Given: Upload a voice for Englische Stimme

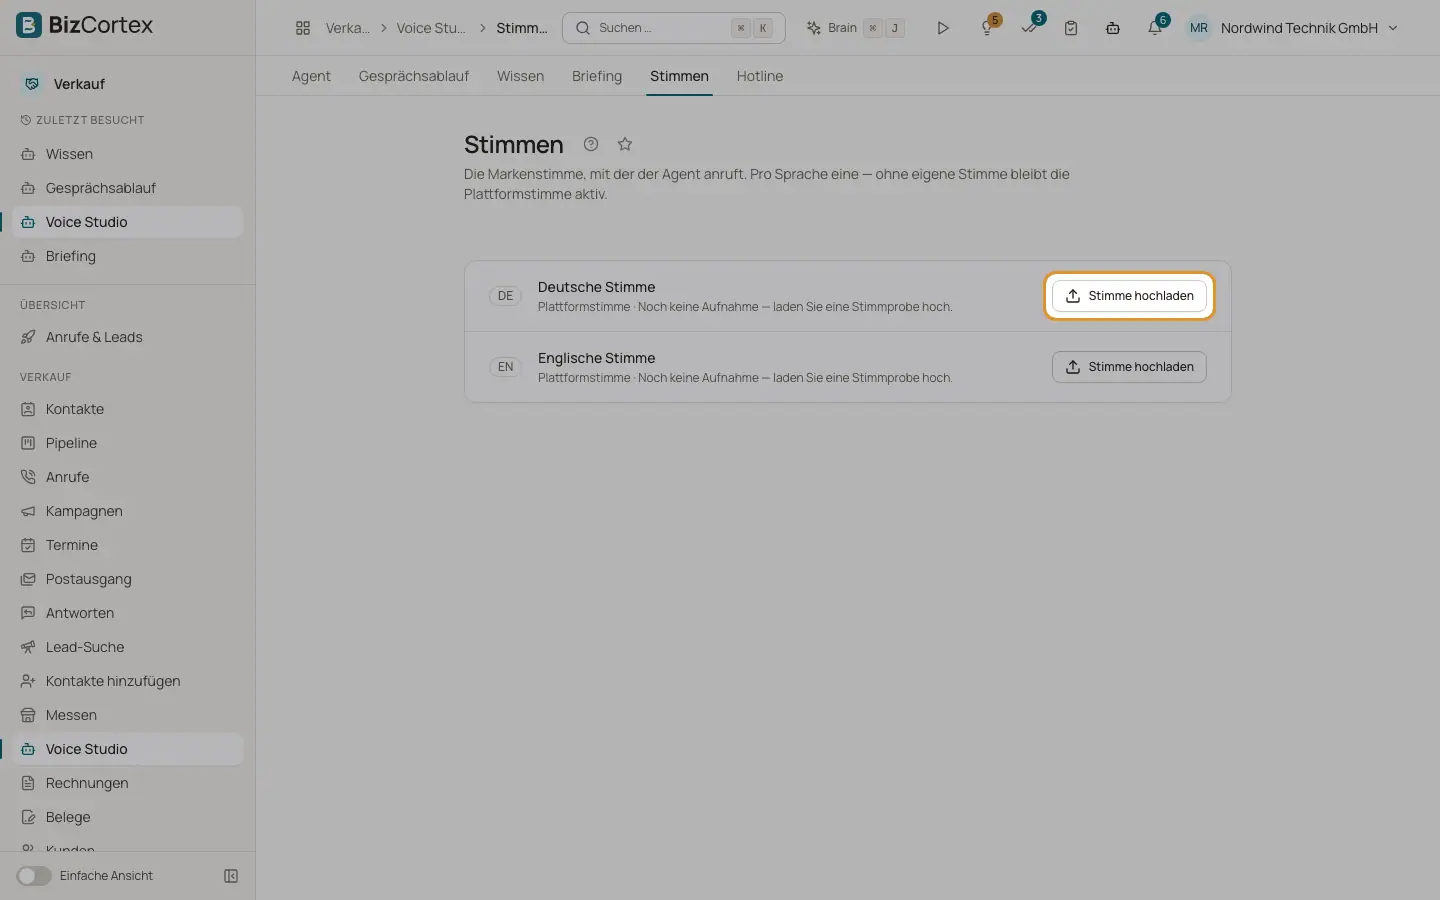Looking at the screenshot, I should (x=1129, y=367).
